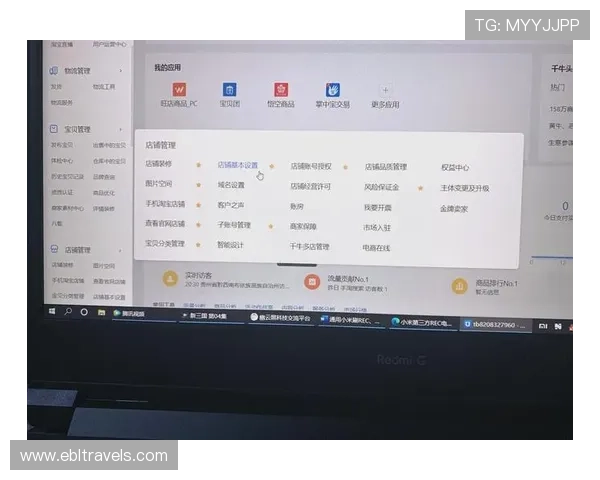Switch to 小米第三方REC电 browser window
This screenshot has height=480, width=600.
pyautogui.click(x=421, y=322)
